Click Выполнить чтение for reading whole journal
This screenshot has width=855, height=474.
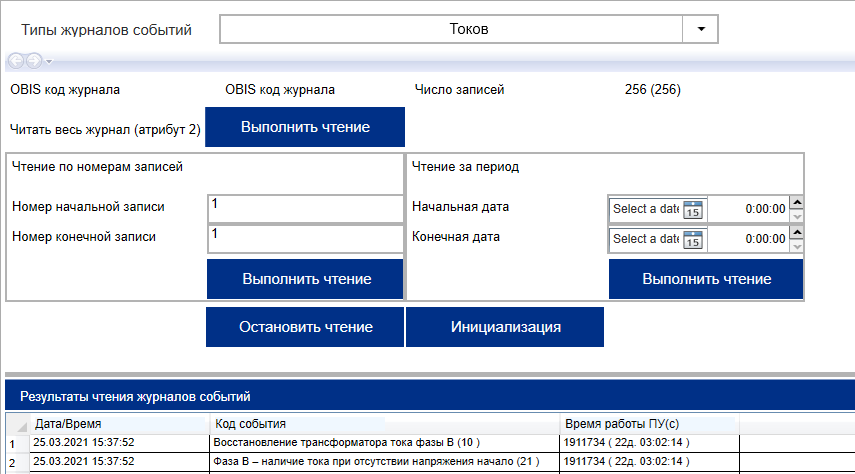(305, 127)
